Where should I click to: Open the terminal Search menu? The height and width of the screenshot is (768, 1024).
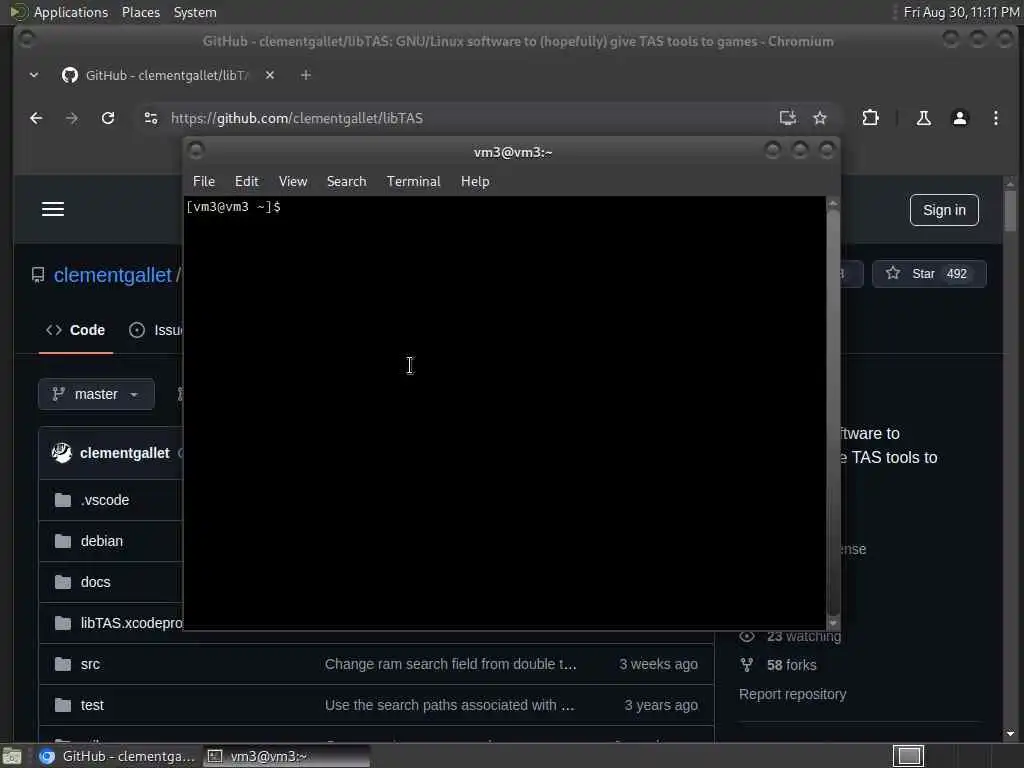point(346,182)
